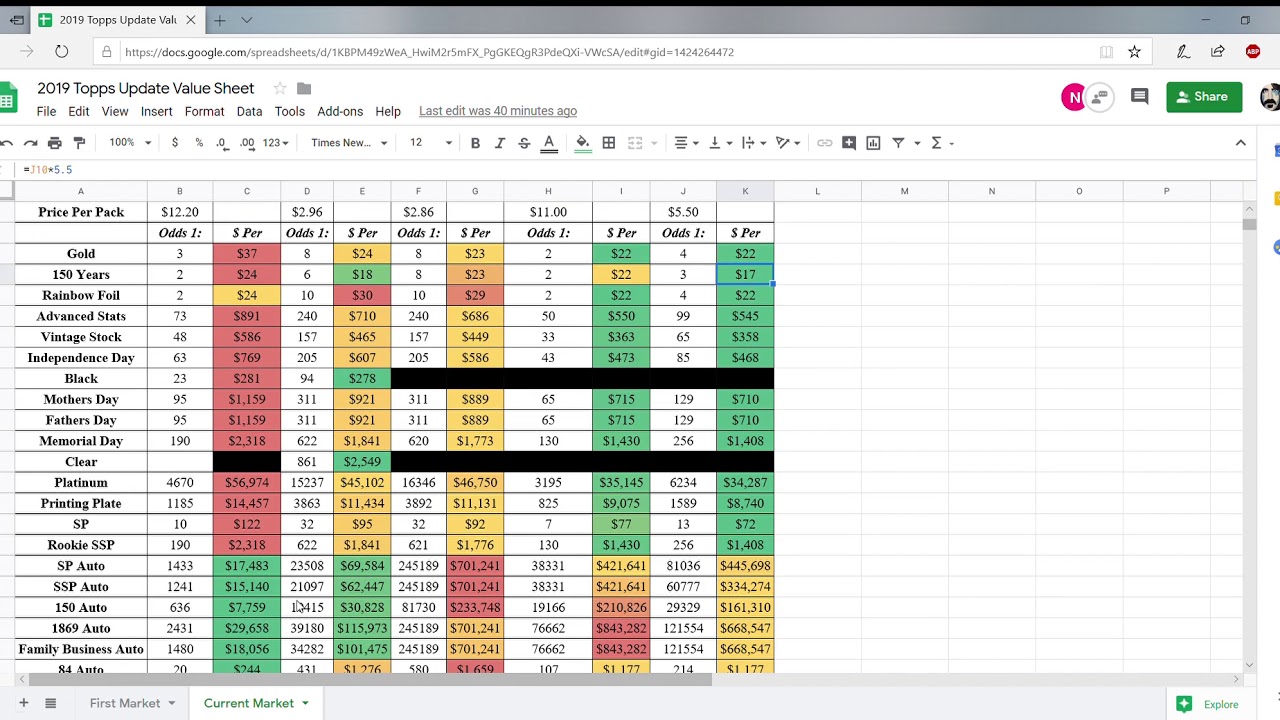Open horizontal align dropdown

coord(686,143)
